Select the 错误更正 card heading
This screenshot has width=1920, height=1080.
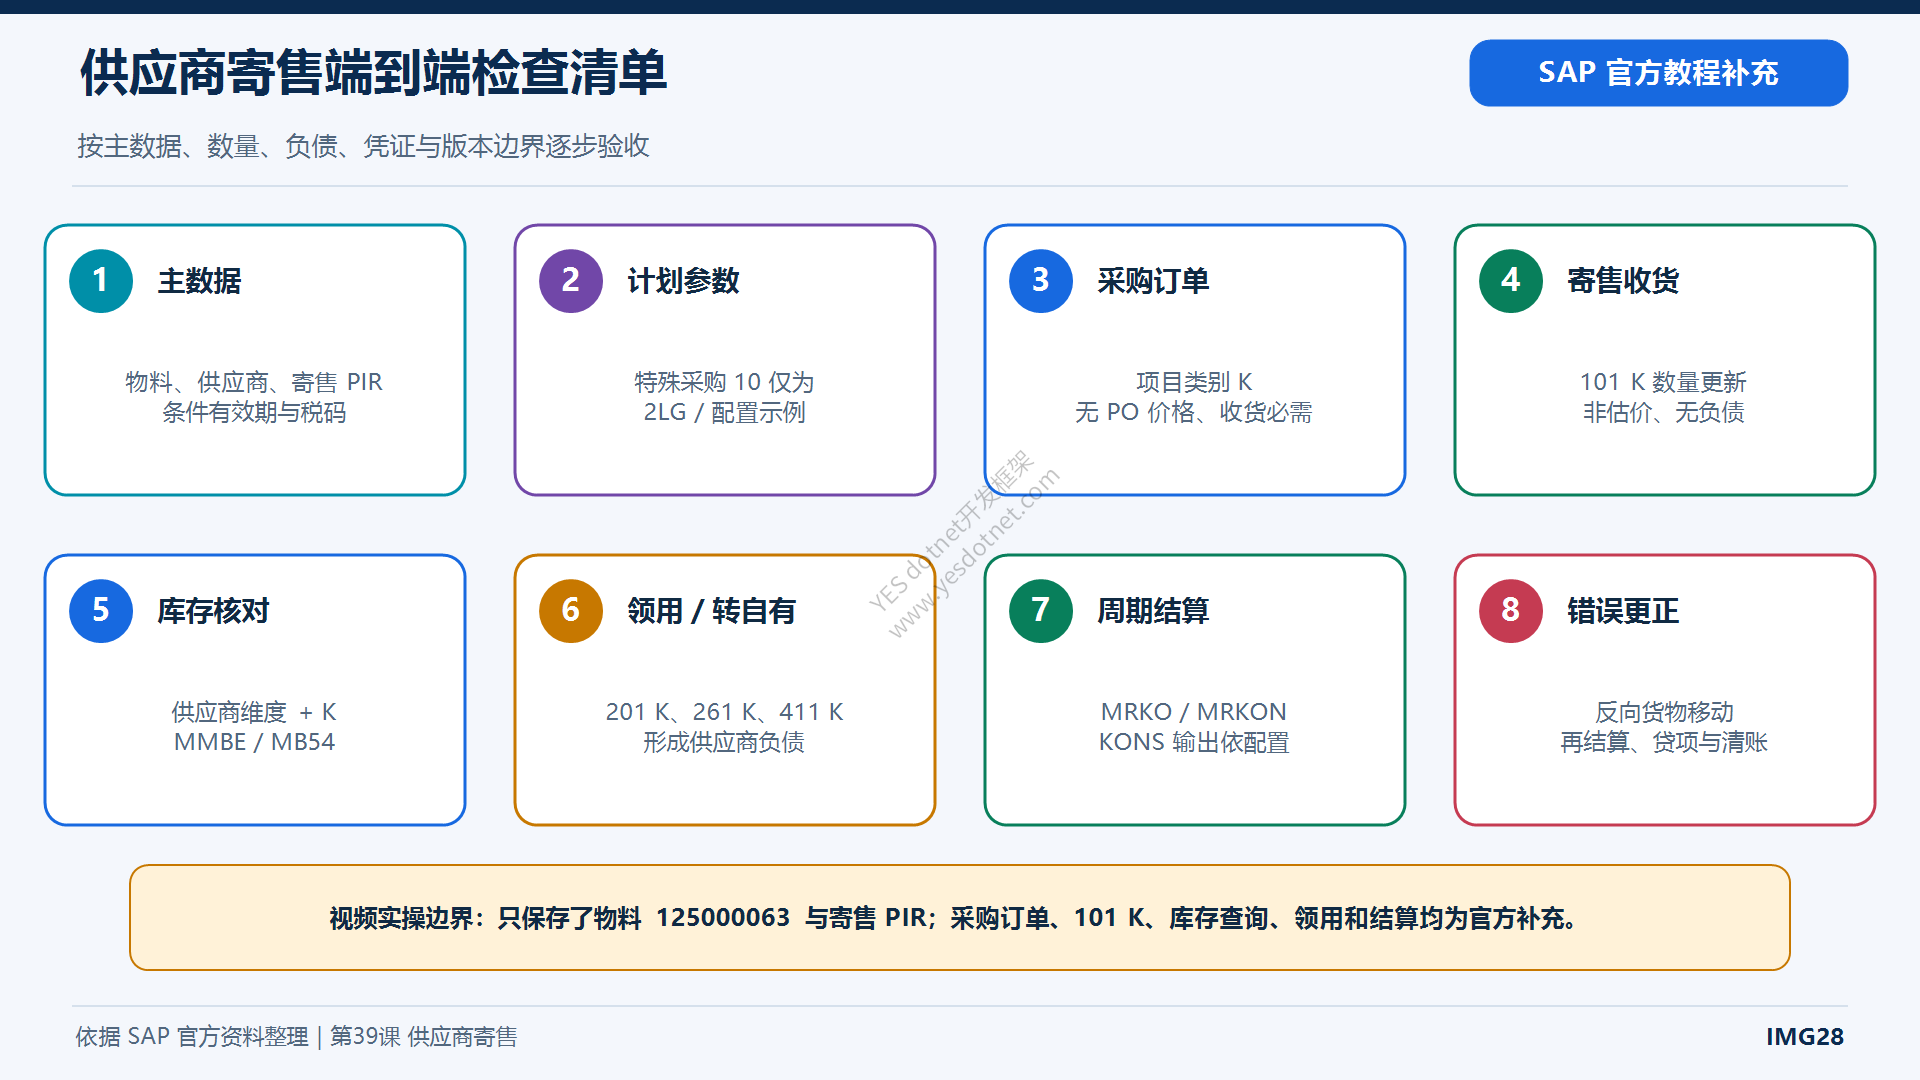point(1624,611)
